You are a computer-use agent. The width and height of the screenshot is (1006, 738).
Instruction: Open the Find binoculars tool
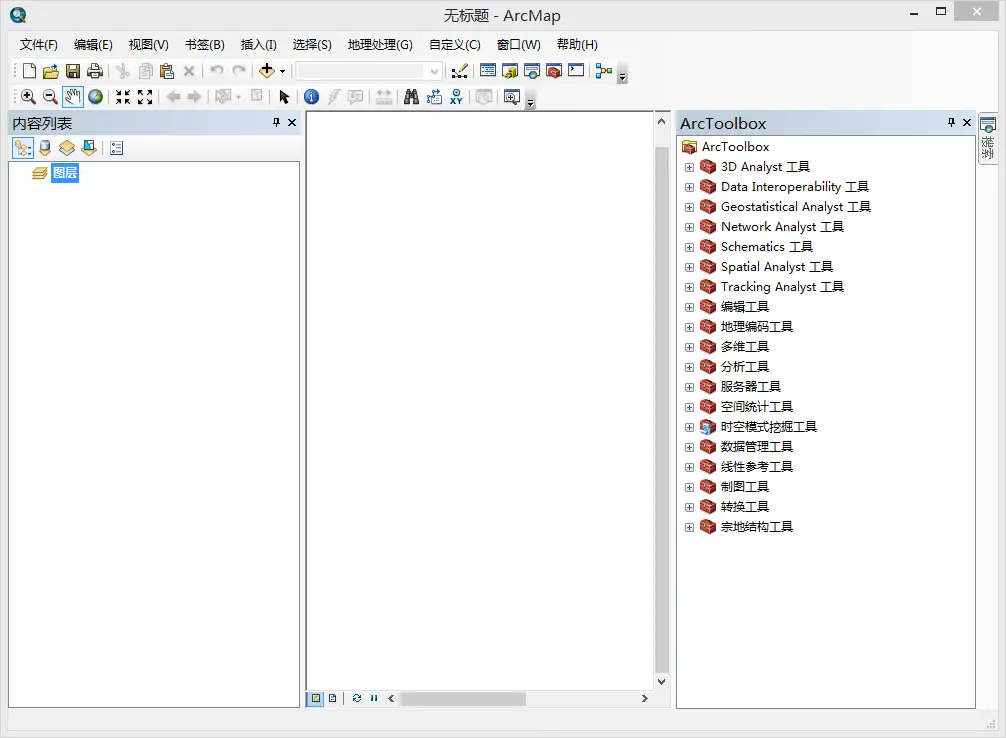411,97
